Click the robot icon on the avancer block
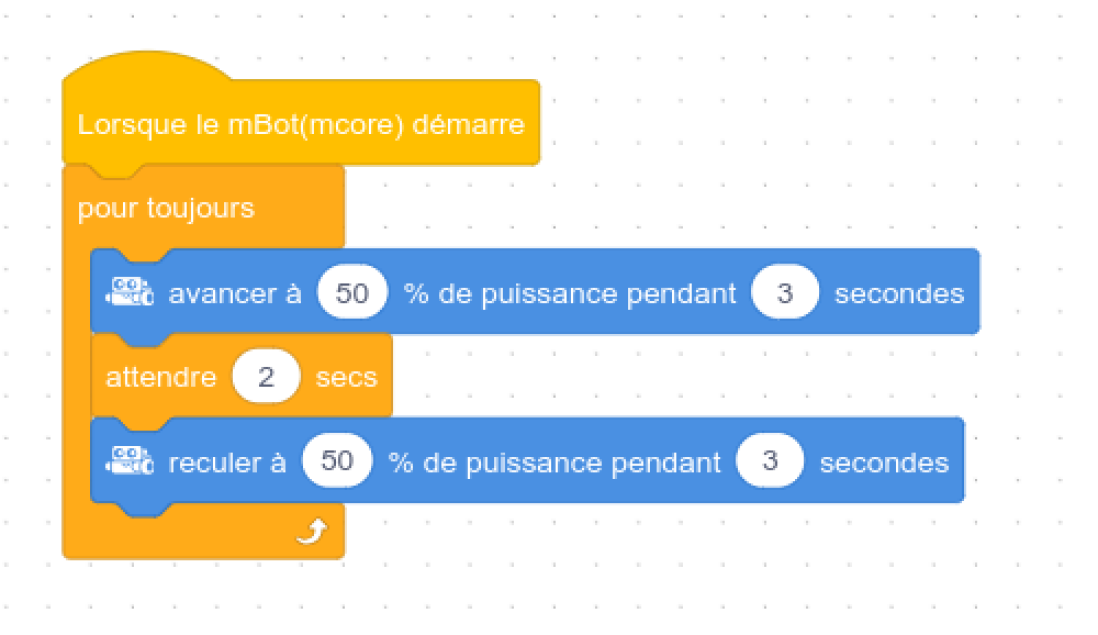1098x635 pixels. [130, 292]
